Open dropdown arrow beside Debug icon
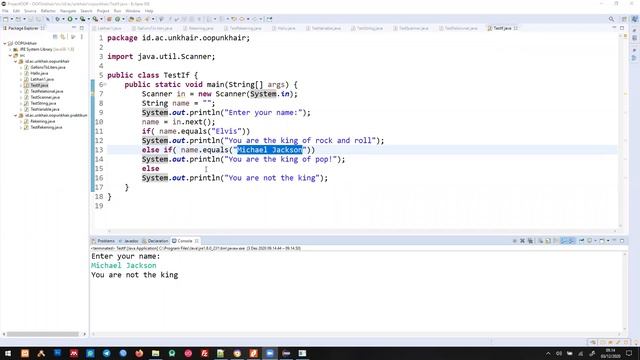This screenshot has height=360, width=640. coord(63,19)
